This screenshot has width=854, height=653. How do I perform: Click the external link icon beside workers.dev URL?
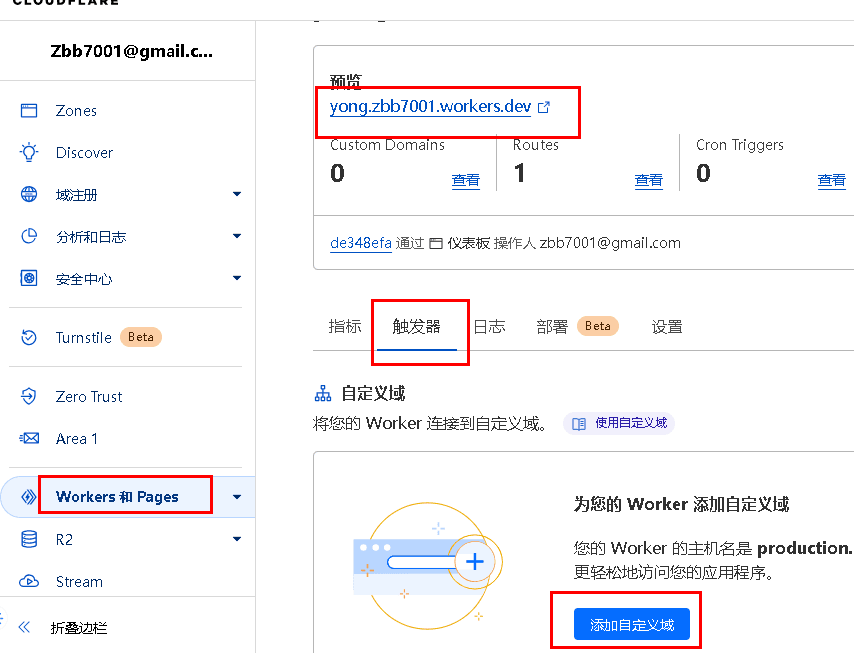point(544,107)
